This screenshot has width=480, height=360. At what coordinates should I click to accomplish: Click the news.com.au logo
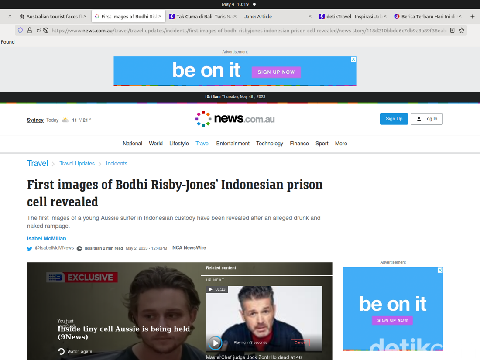point(235,119)
